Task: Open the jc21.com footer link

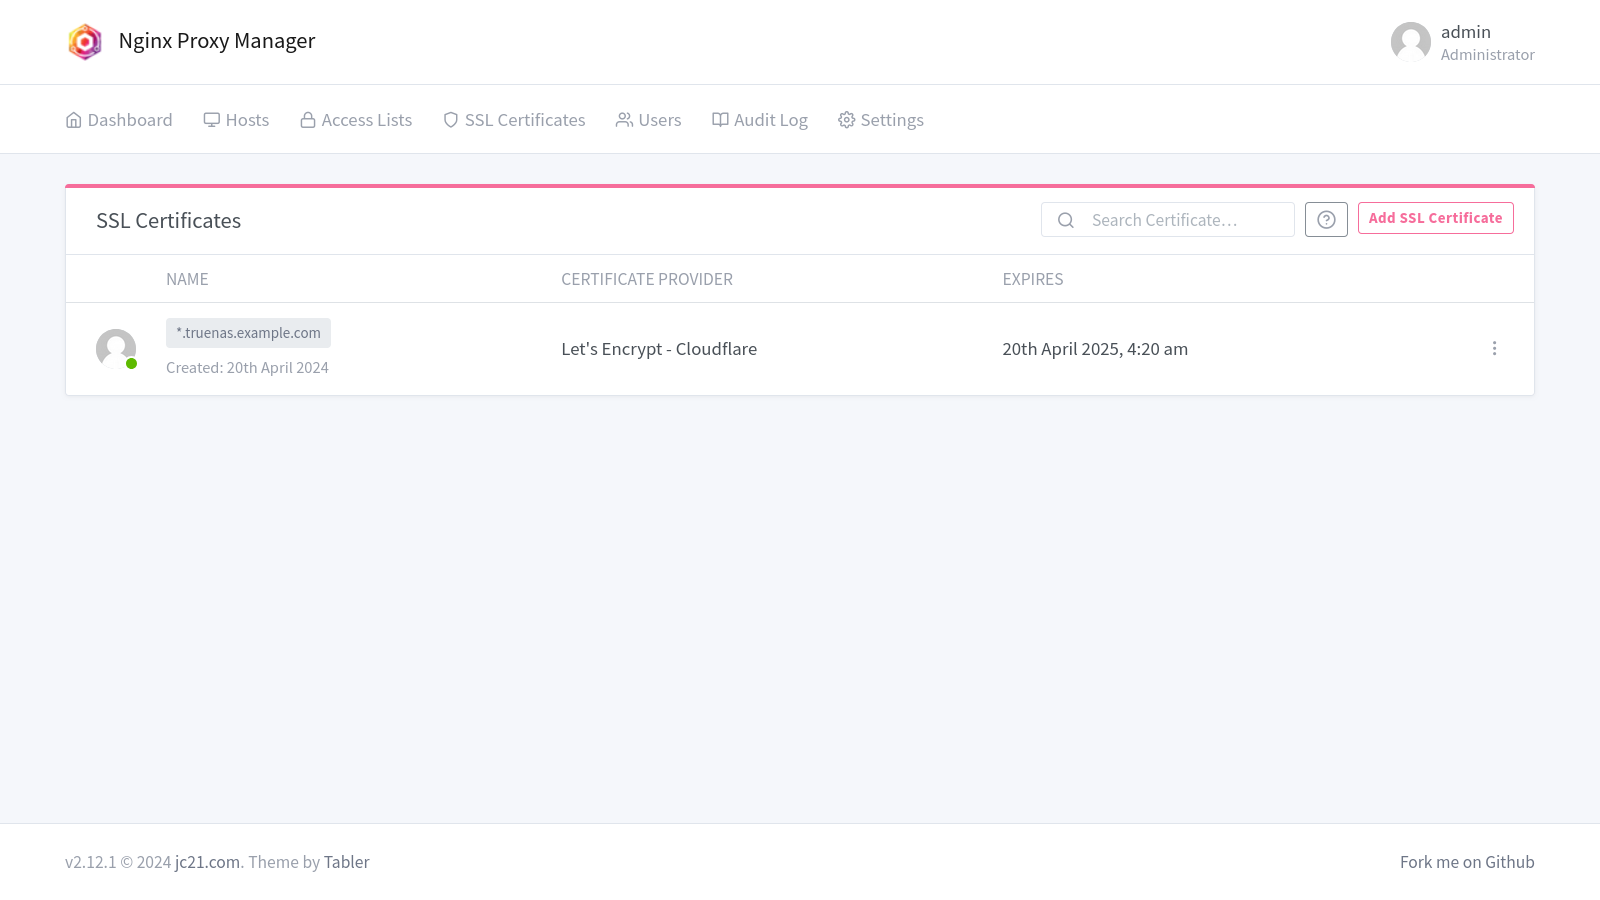Action: pyautogui.click(x=207, y=862)
